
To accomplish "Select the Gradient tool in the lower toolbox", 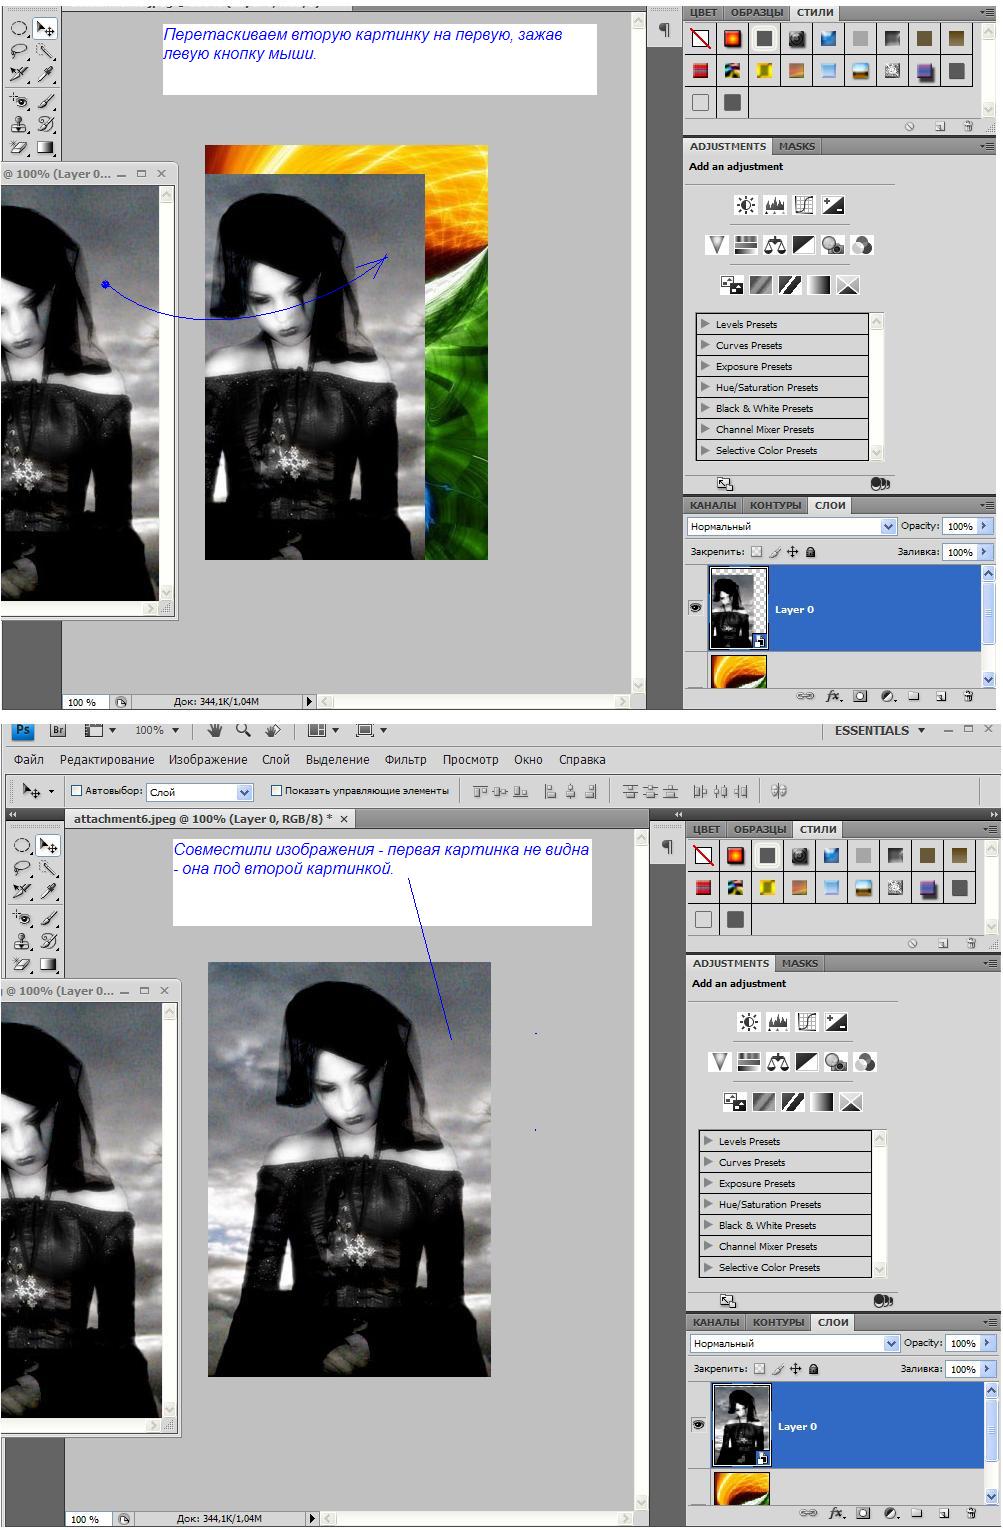I will [x=46, y=964].
